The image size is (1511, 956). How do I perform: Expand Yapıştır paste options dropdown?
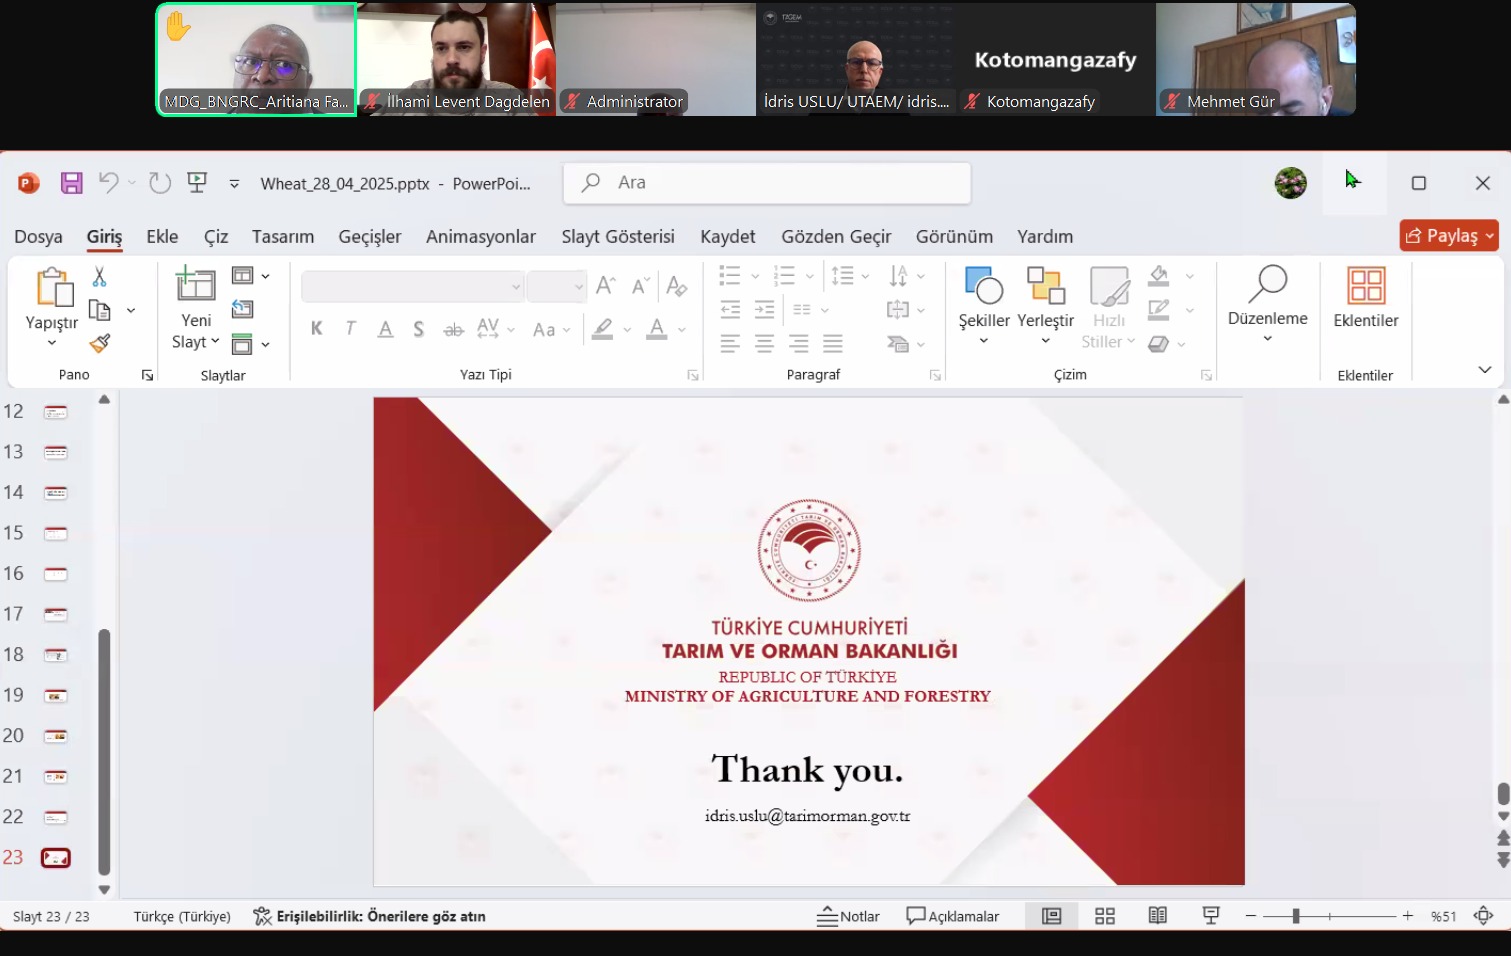[52, 343]
